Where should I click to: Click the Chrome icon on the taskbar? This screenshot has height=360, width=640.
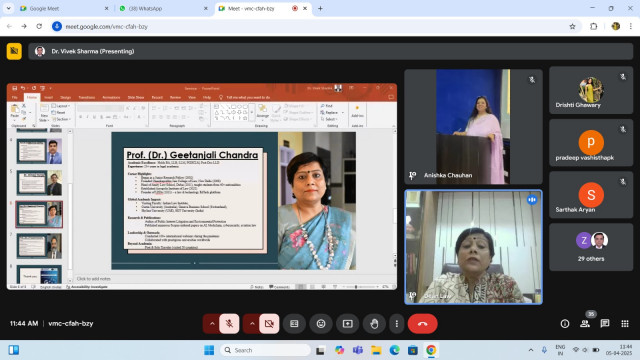tap(431, 350)
